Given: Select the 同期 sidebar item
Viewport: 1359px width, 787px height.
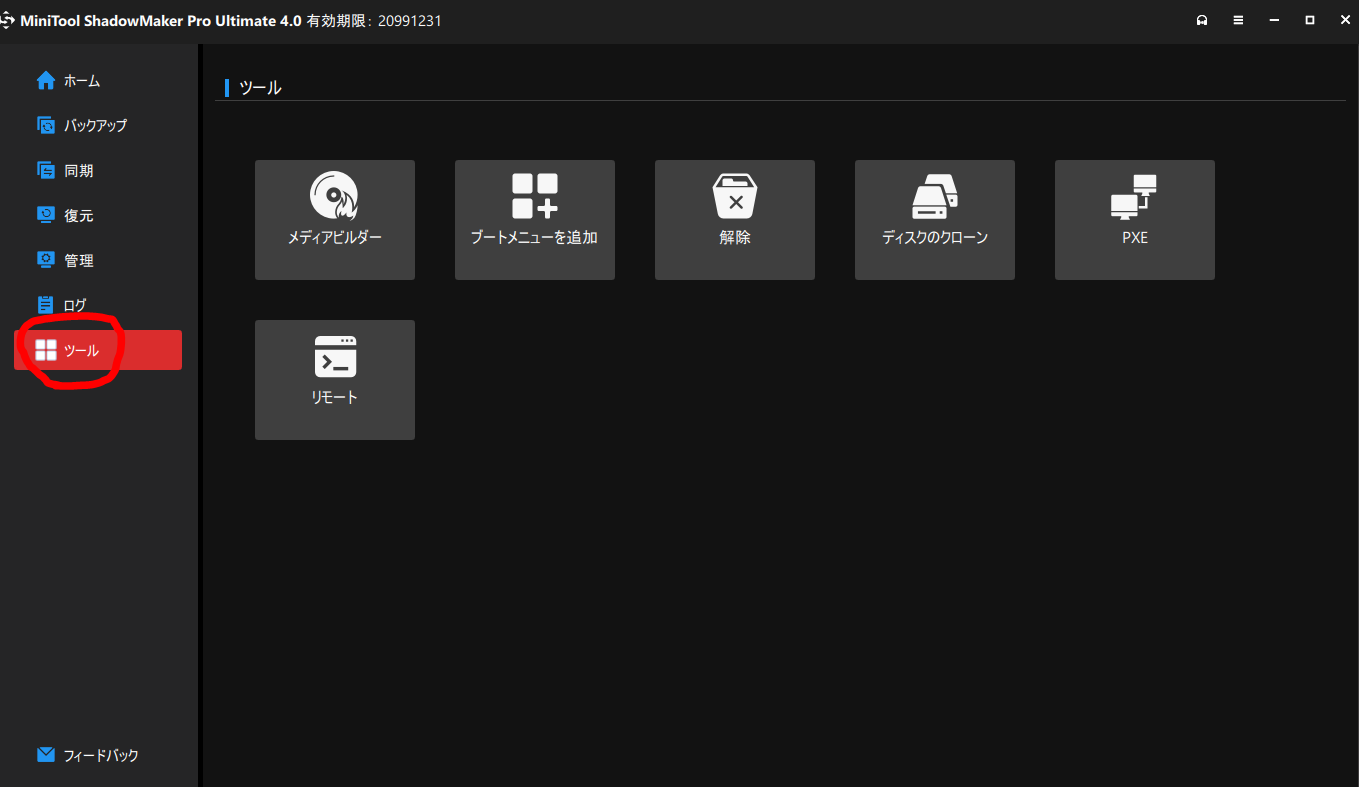Looking at the screenshot, I should point(98,171).
